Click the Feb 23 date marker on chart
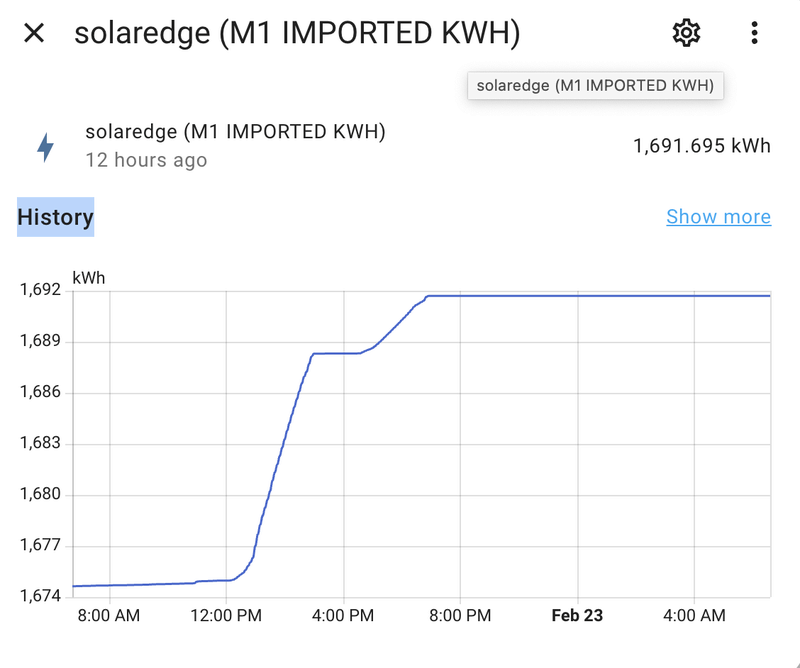The width and height of the screenshot is (800, 668). [577, 616]
